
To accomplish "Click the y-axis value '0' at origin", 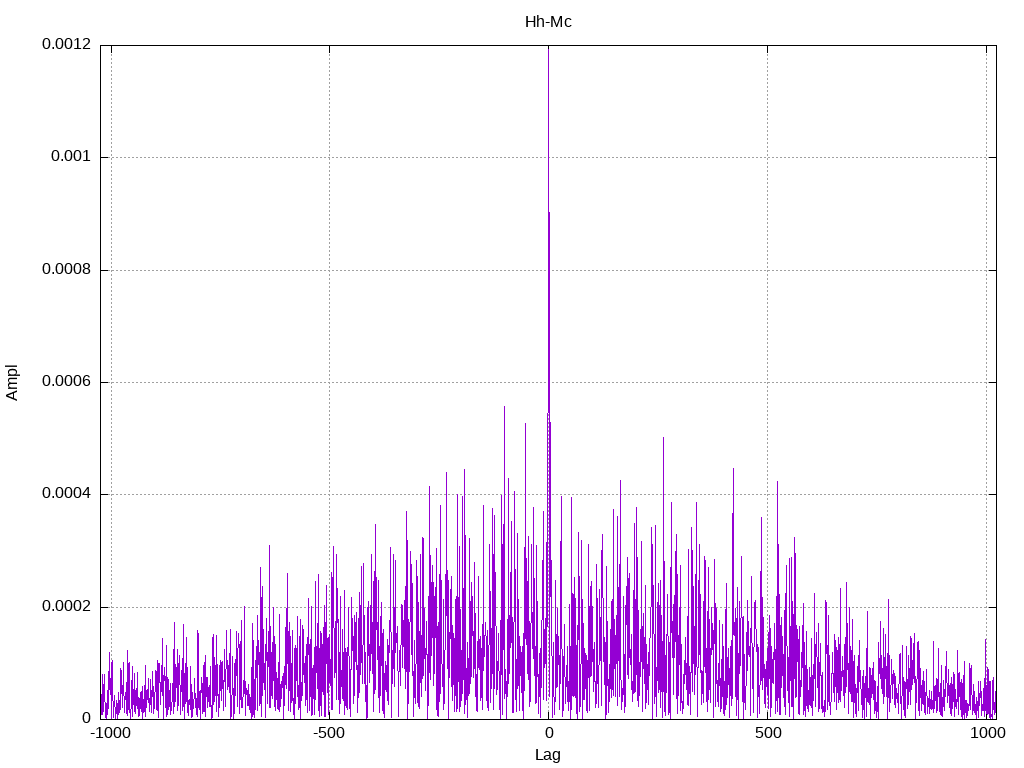I will coord(87,718).
